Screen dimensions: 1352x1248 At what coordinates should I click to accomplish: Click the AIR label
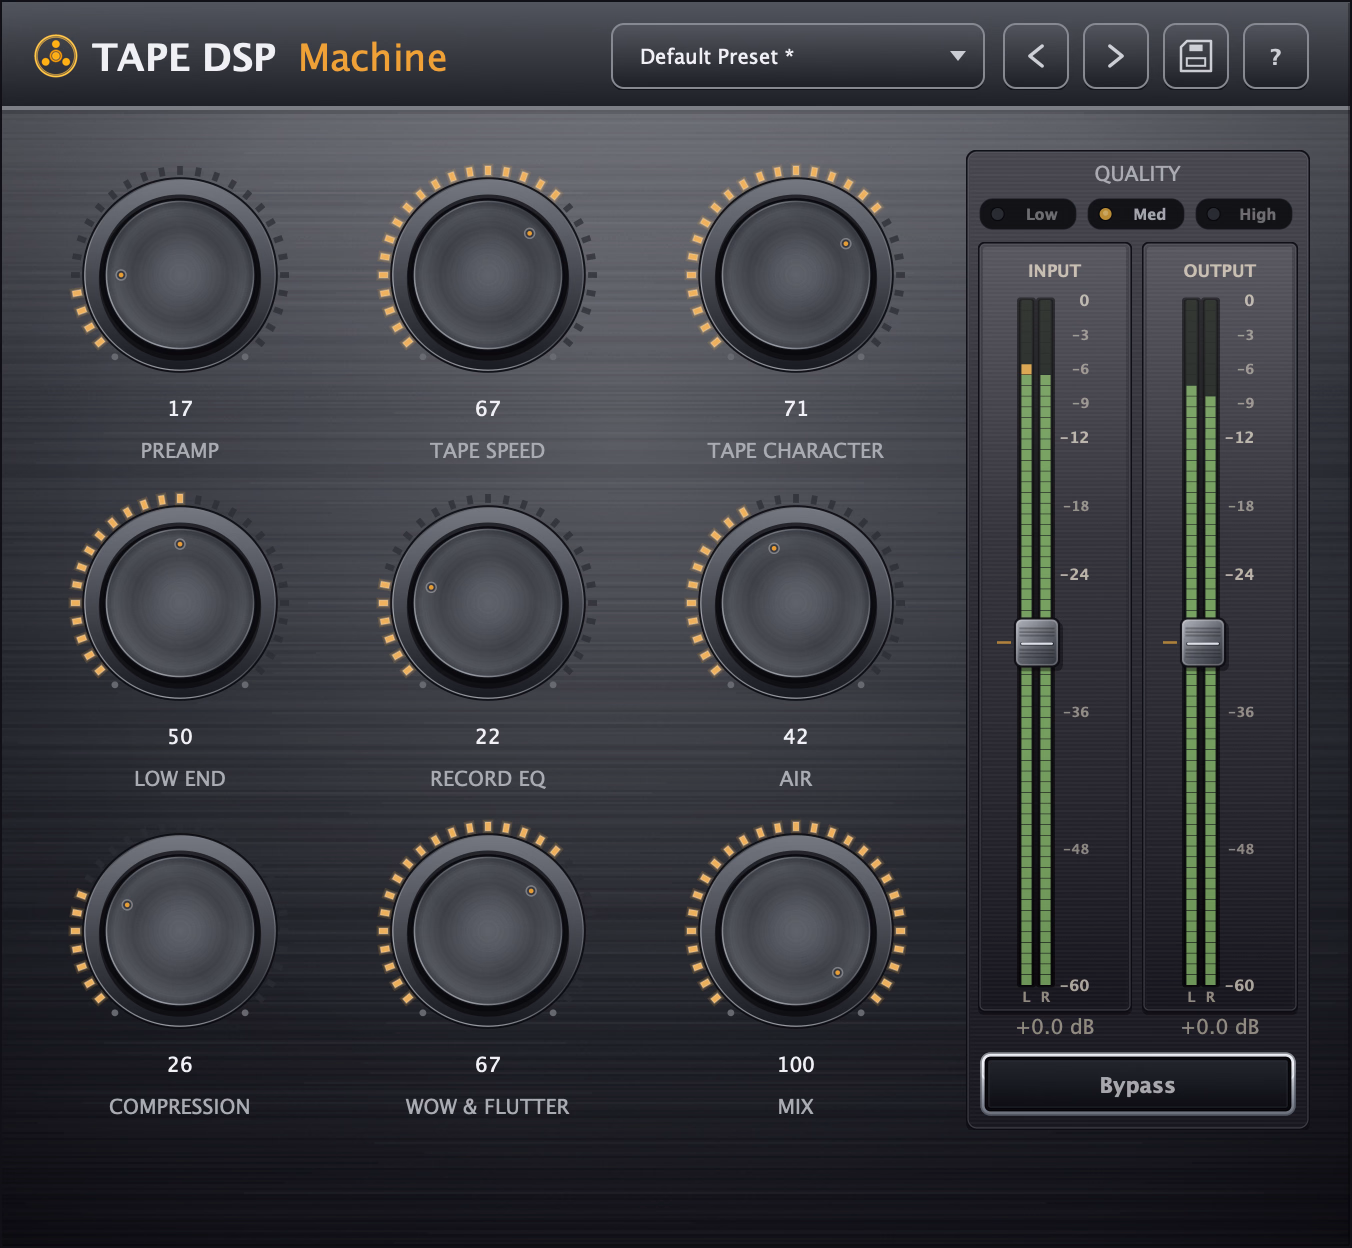coord(796,779)
